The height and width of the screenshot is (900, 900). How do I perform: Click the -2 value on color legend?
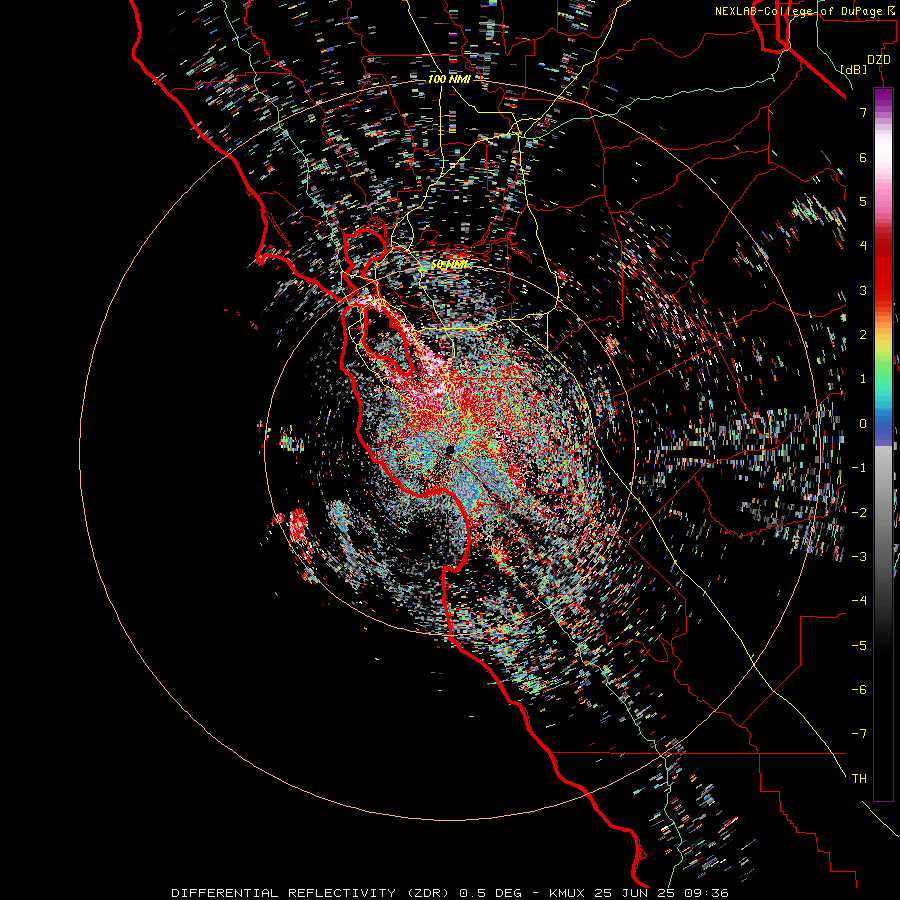click(859, 512)
